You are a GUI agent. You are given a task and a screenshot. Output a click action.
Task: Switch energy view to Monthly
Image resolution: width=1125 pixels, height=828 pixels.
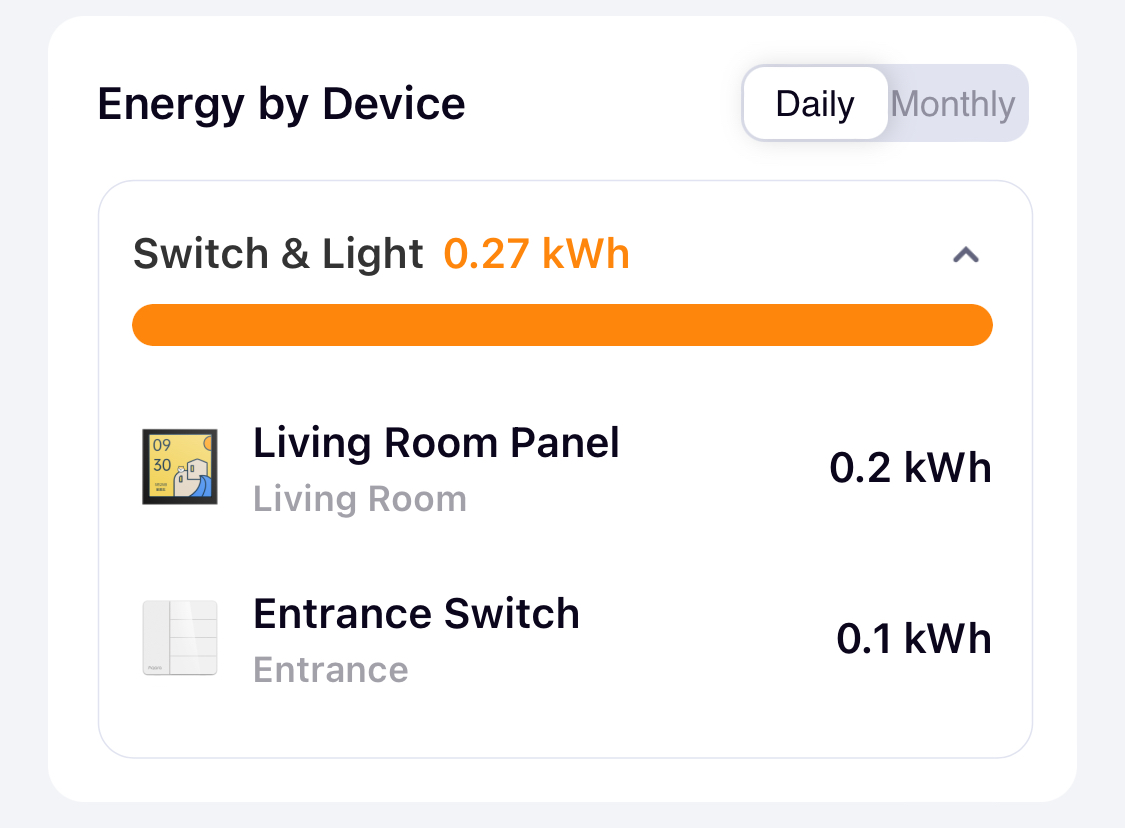pyautogui.click(x=953, y=103)
